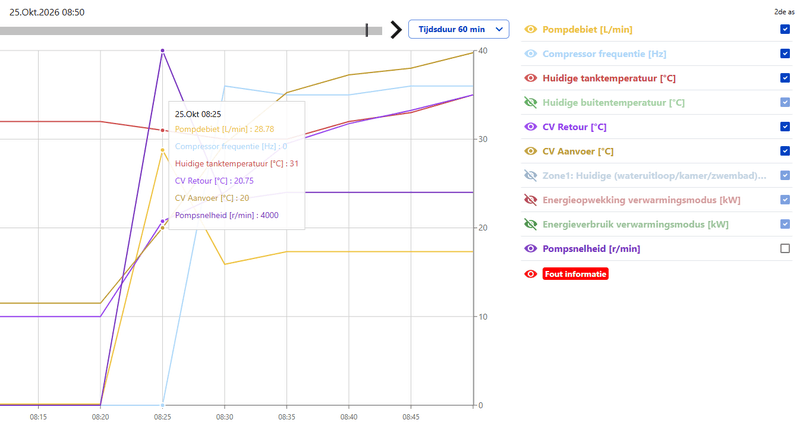Click the 2de as column header
Viewport: 800px width, 429px height.
784,12
